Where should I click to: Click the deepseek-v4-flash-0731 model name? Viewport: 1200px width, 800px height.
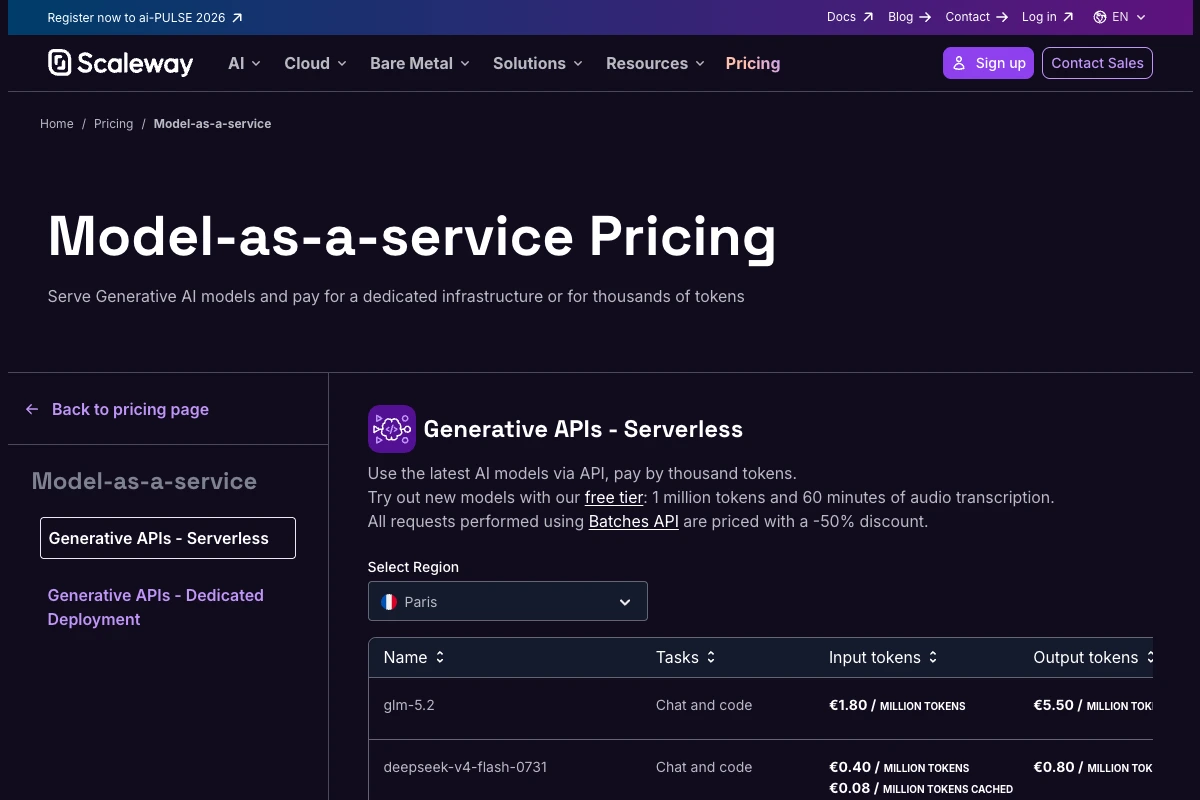tap(465, 767)
